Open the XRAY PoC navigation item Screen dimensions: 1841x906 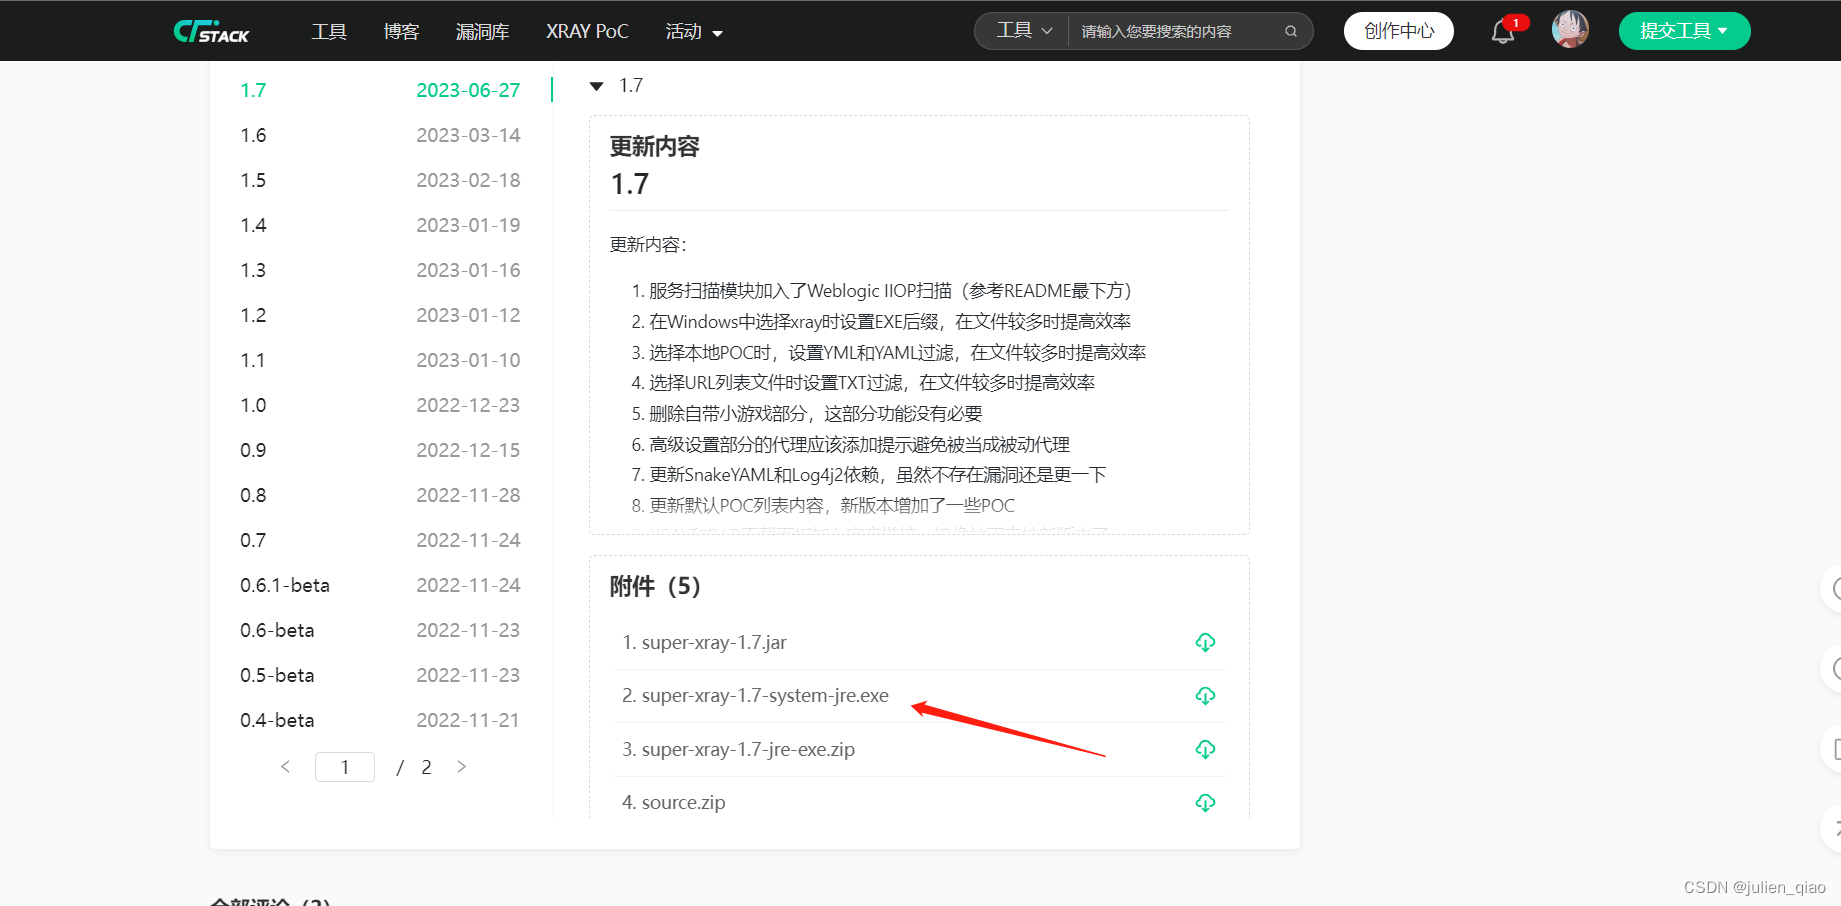[587, 31]
